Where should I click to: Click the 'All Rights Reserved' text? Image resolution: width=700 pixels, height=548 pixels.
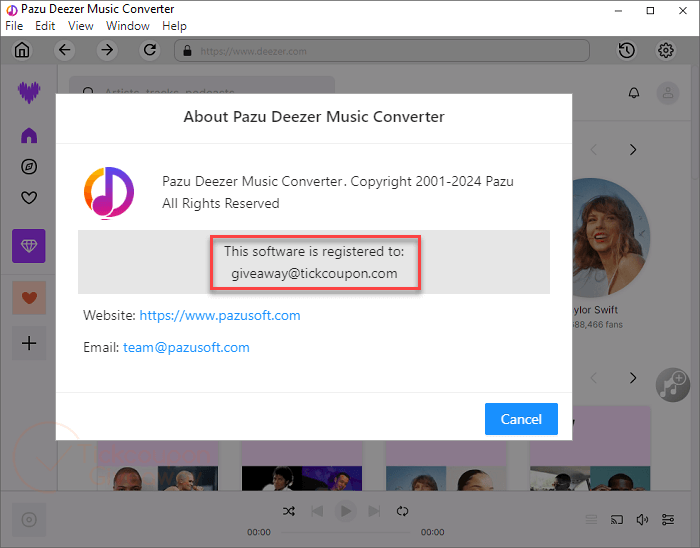(221, 203)
